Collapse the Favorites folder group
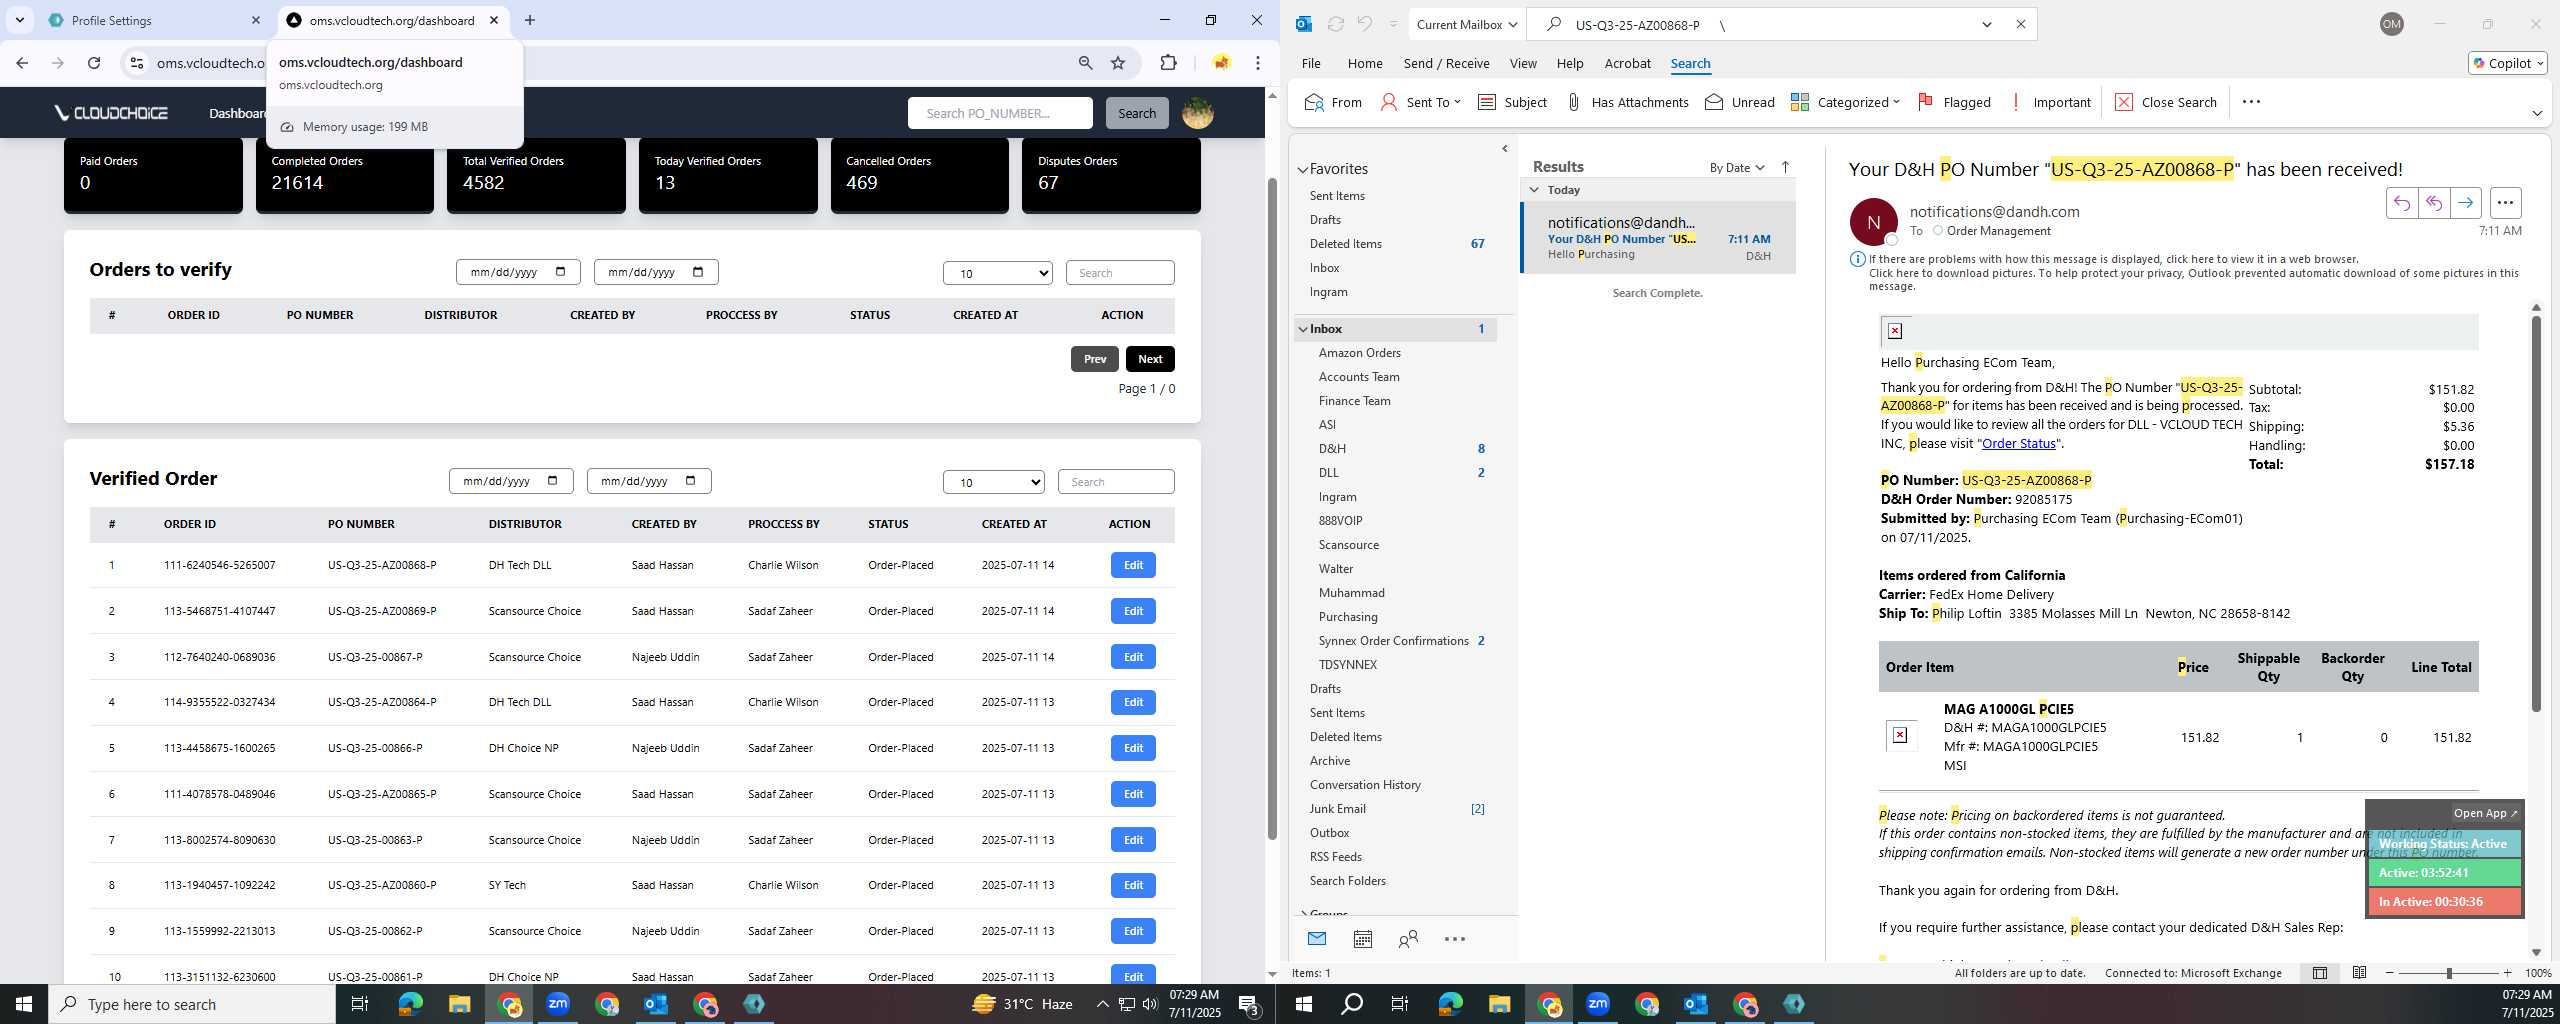The image size is (2560, 1024). pyautogui.click(x=1303, y=170)
